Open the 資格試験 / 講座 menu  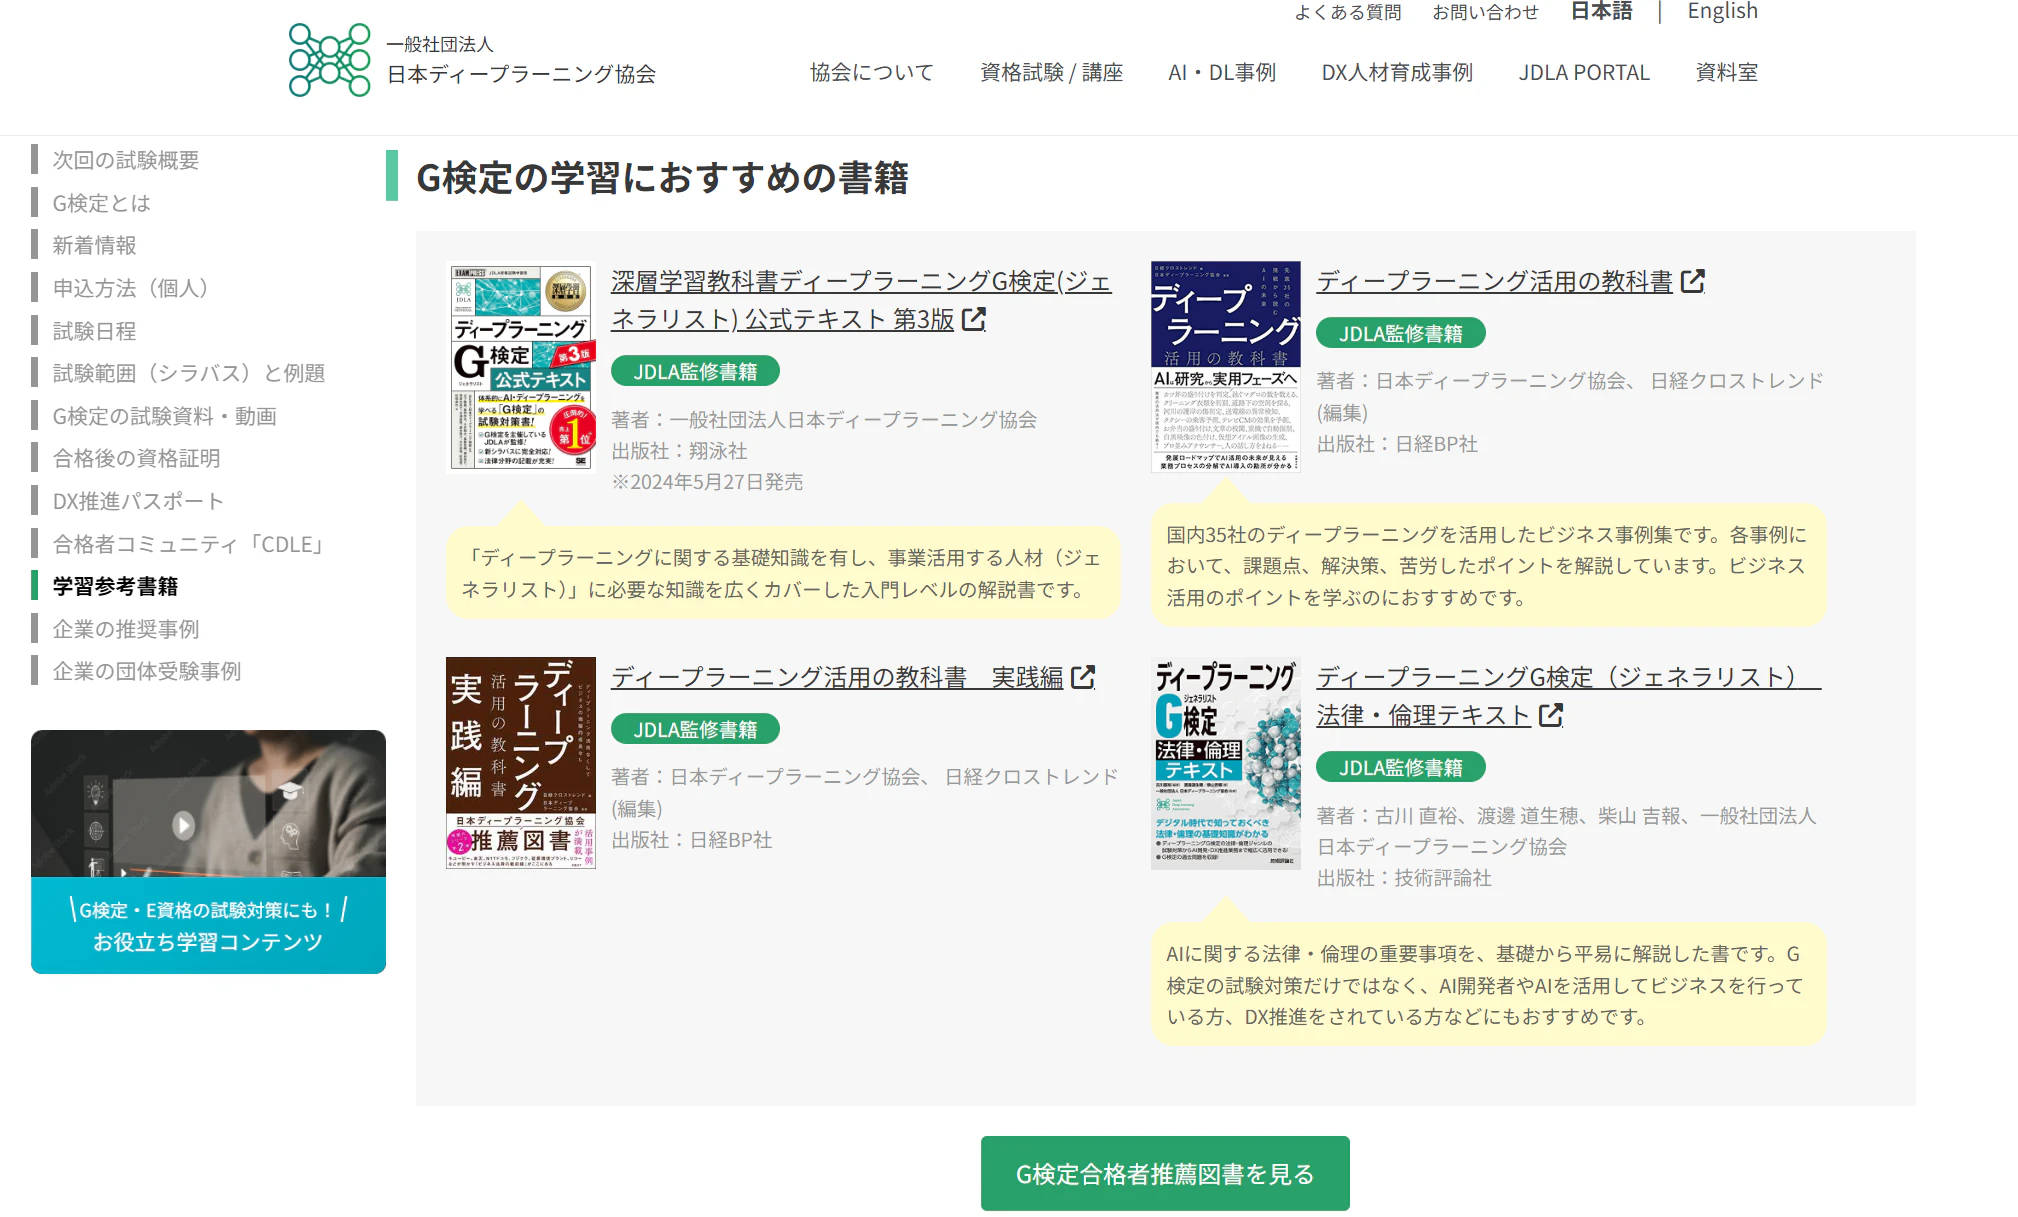pyautogui.click(x=1051, y=72)
